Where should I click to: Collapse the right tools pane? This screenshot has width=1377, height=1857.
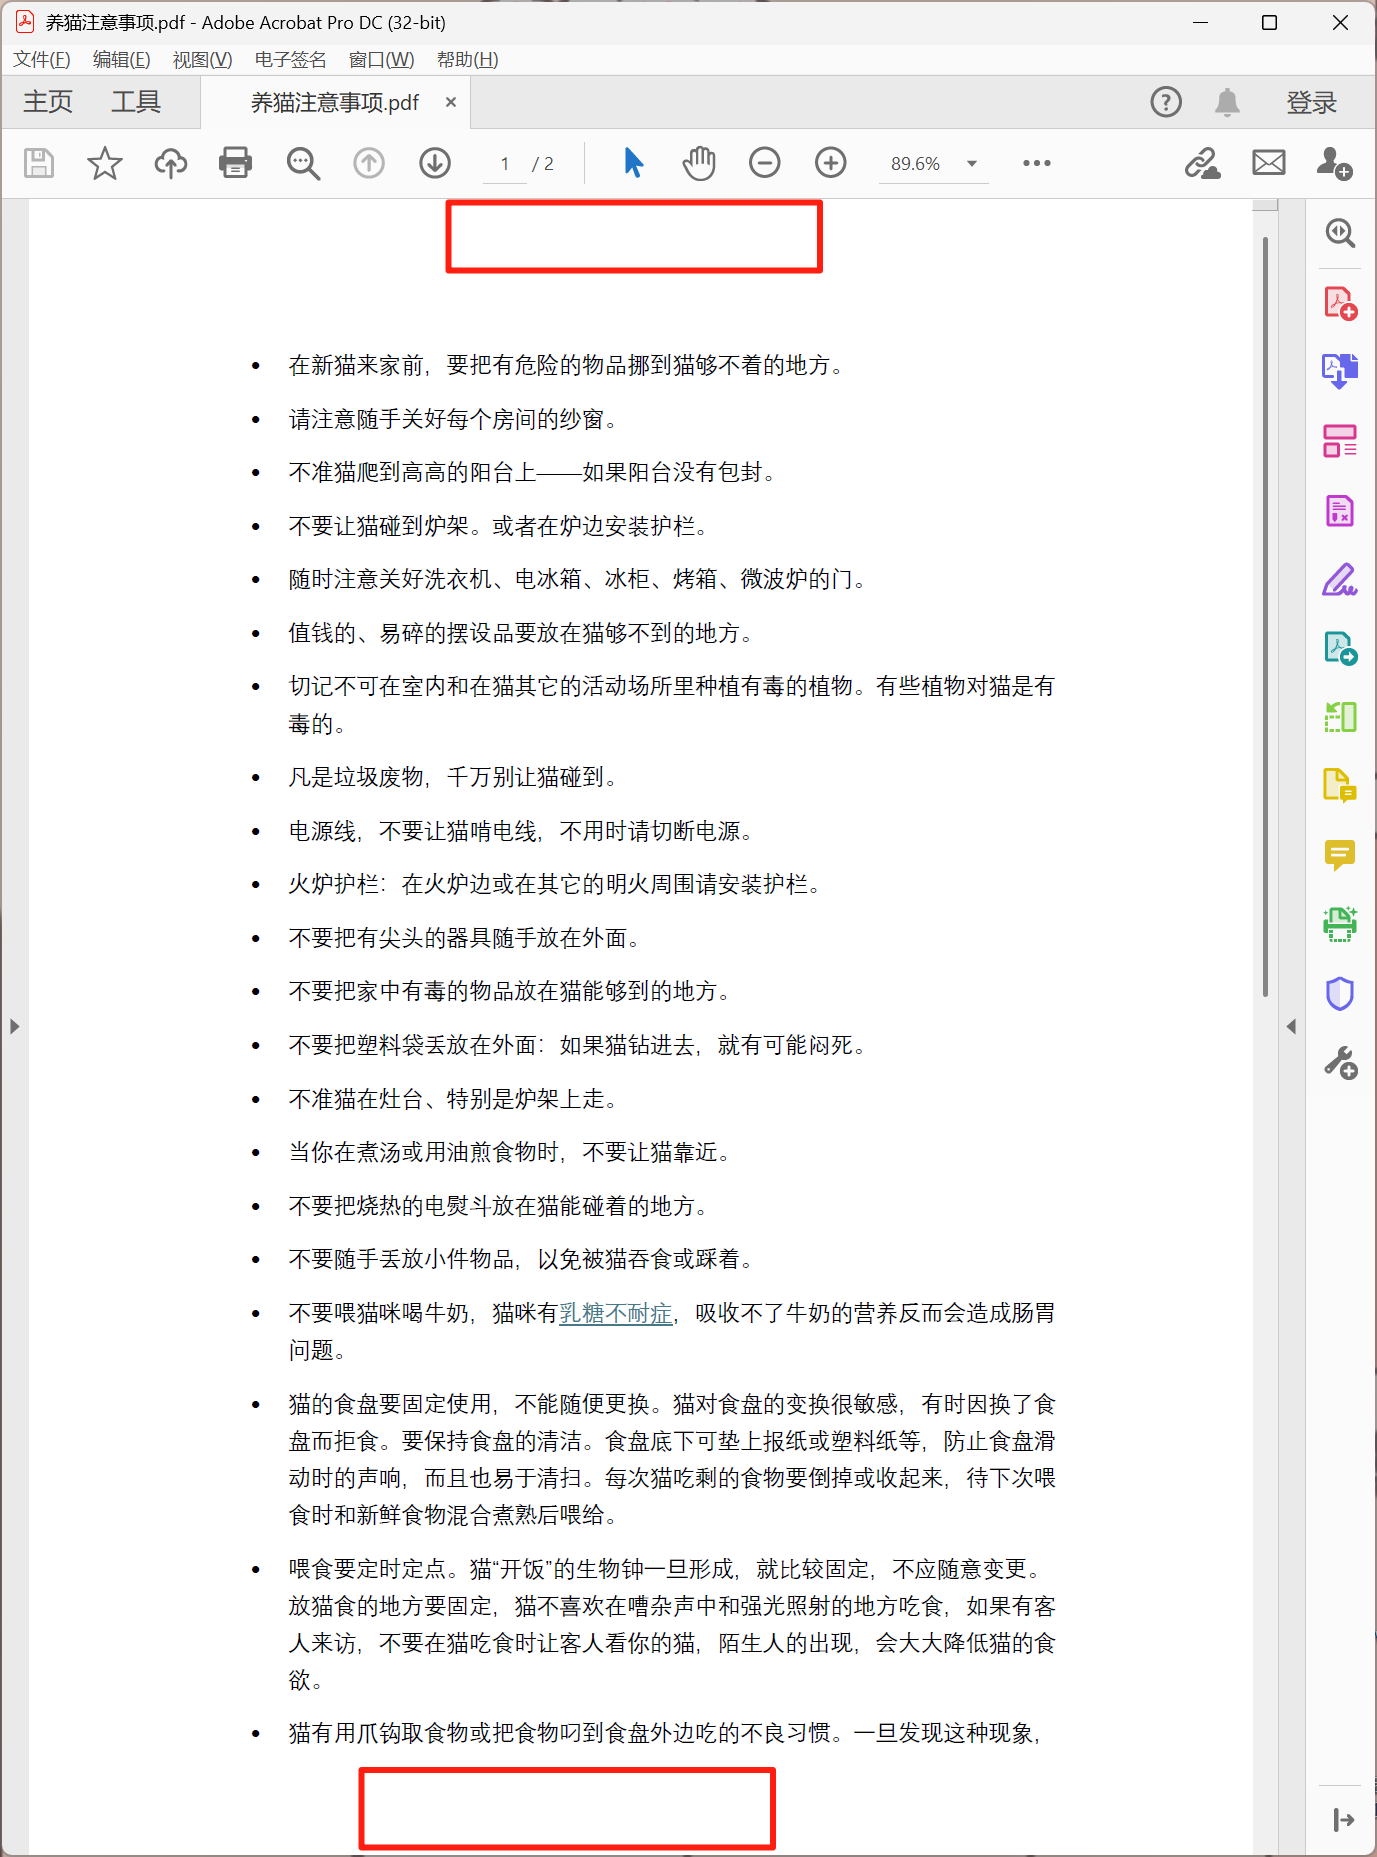click(x=1343, y=1820)
